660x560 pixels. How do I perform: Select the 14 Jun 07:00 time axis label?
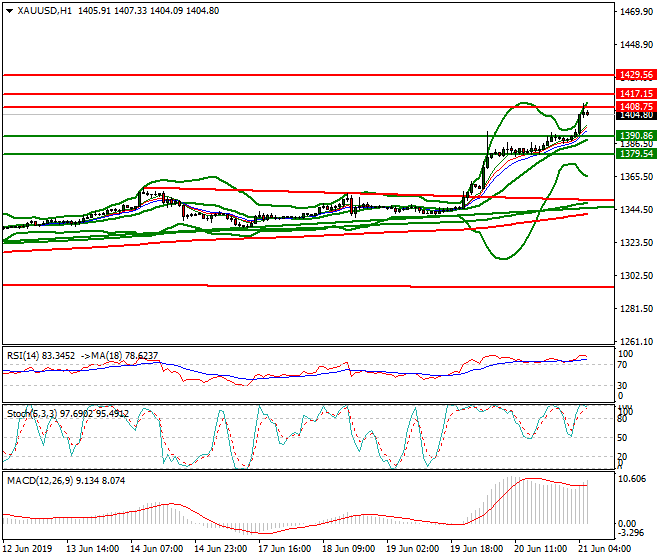coord(157,549)
